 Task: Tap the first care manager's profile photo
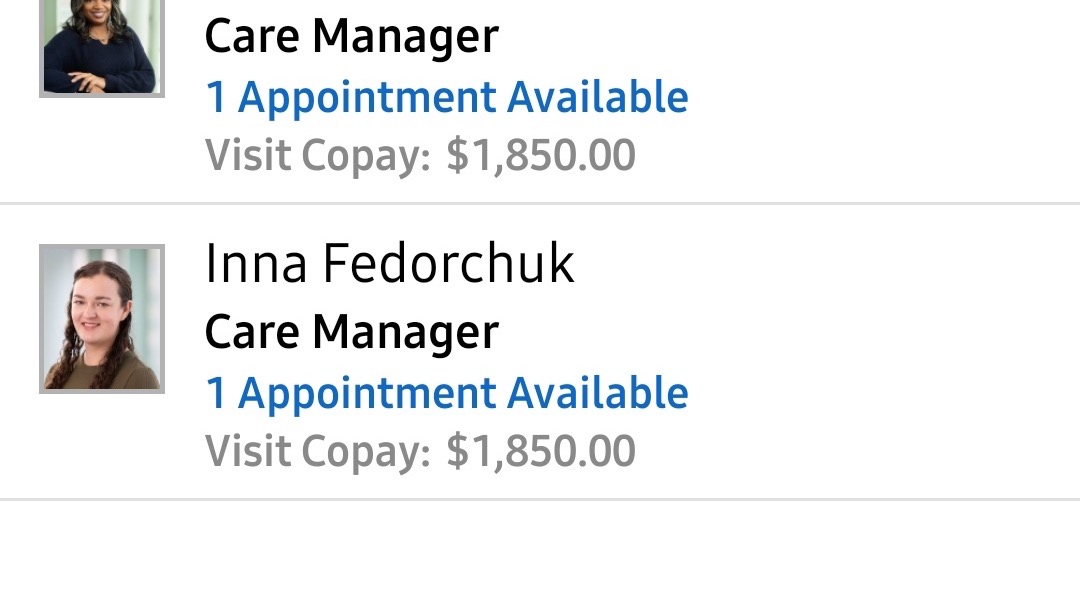click(x=102, y=47)
